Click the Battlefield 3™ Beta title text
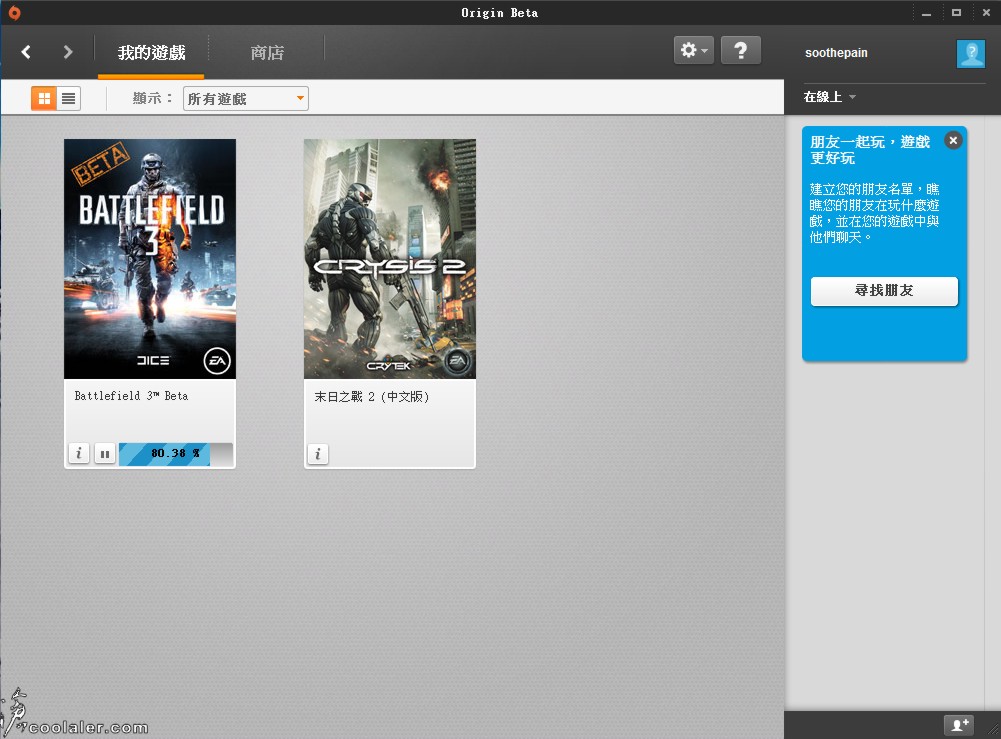The height and width of the screenshot is (739, 1001). pos(132,396)
